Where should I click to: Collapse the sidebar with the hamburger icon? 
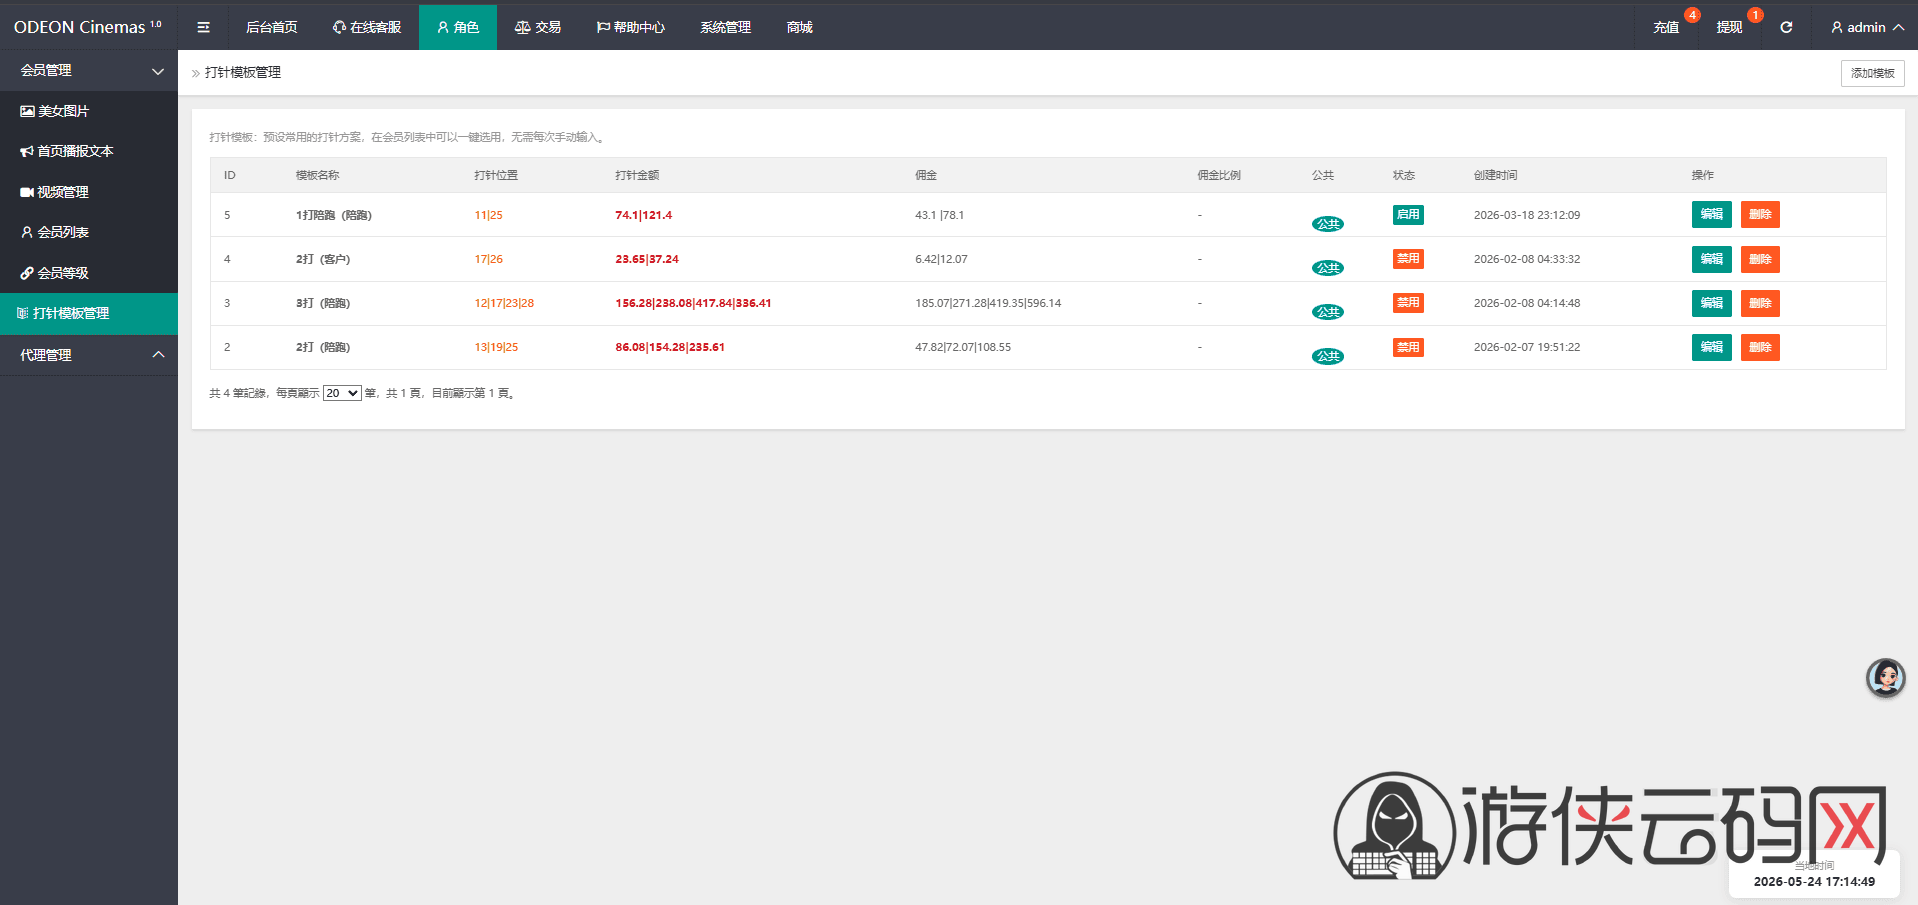tap(203, 27)
